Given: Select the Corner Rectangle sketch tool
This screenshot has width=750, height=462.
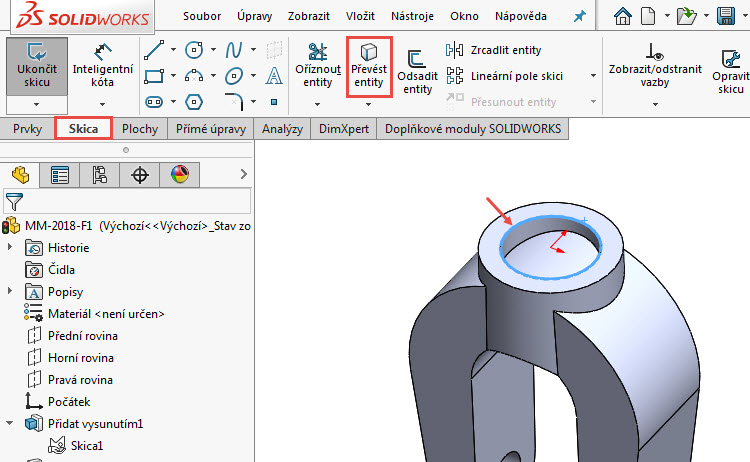Looking at the screenshot, I should click(x=154, y=76).
